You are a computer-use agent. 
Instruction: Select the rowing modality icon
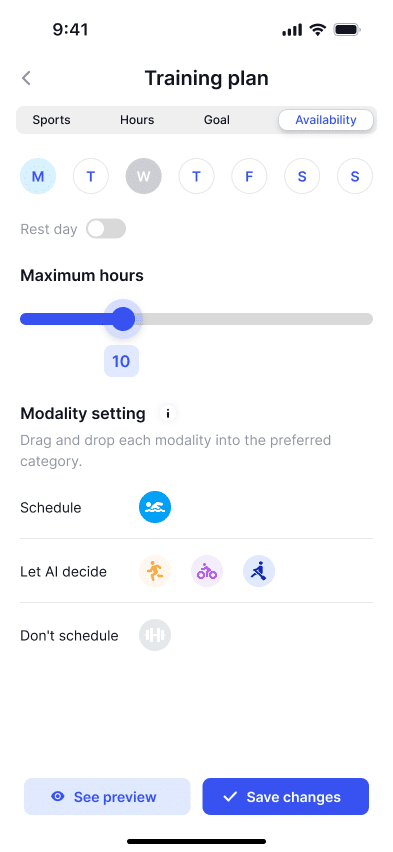pos(259,572)
